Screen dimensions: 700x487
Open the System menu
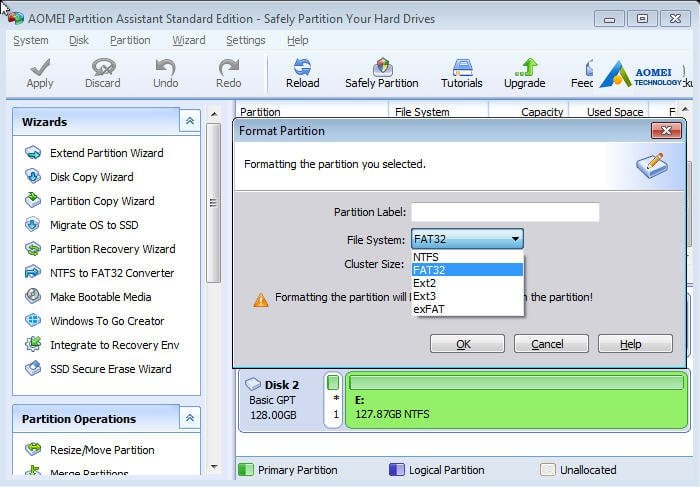(31, 40)
